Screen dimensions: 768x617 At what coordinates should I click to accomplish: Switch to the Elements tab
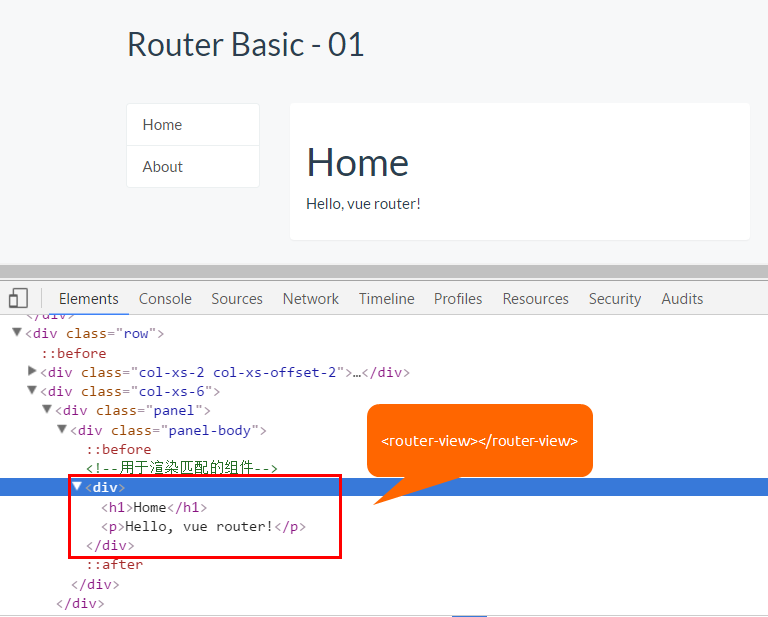[89, 299]
